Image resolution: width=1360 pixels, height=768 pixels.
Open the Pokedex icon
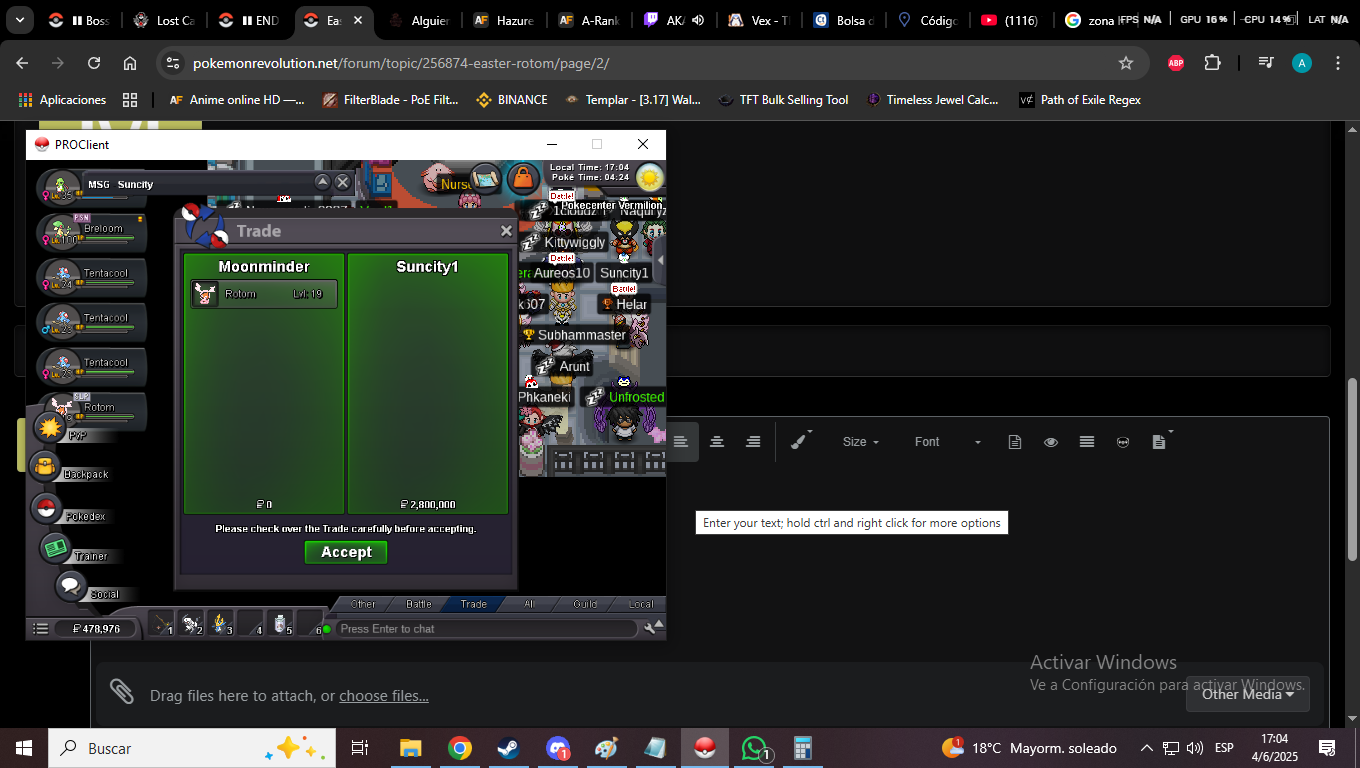tap(46, 509)
